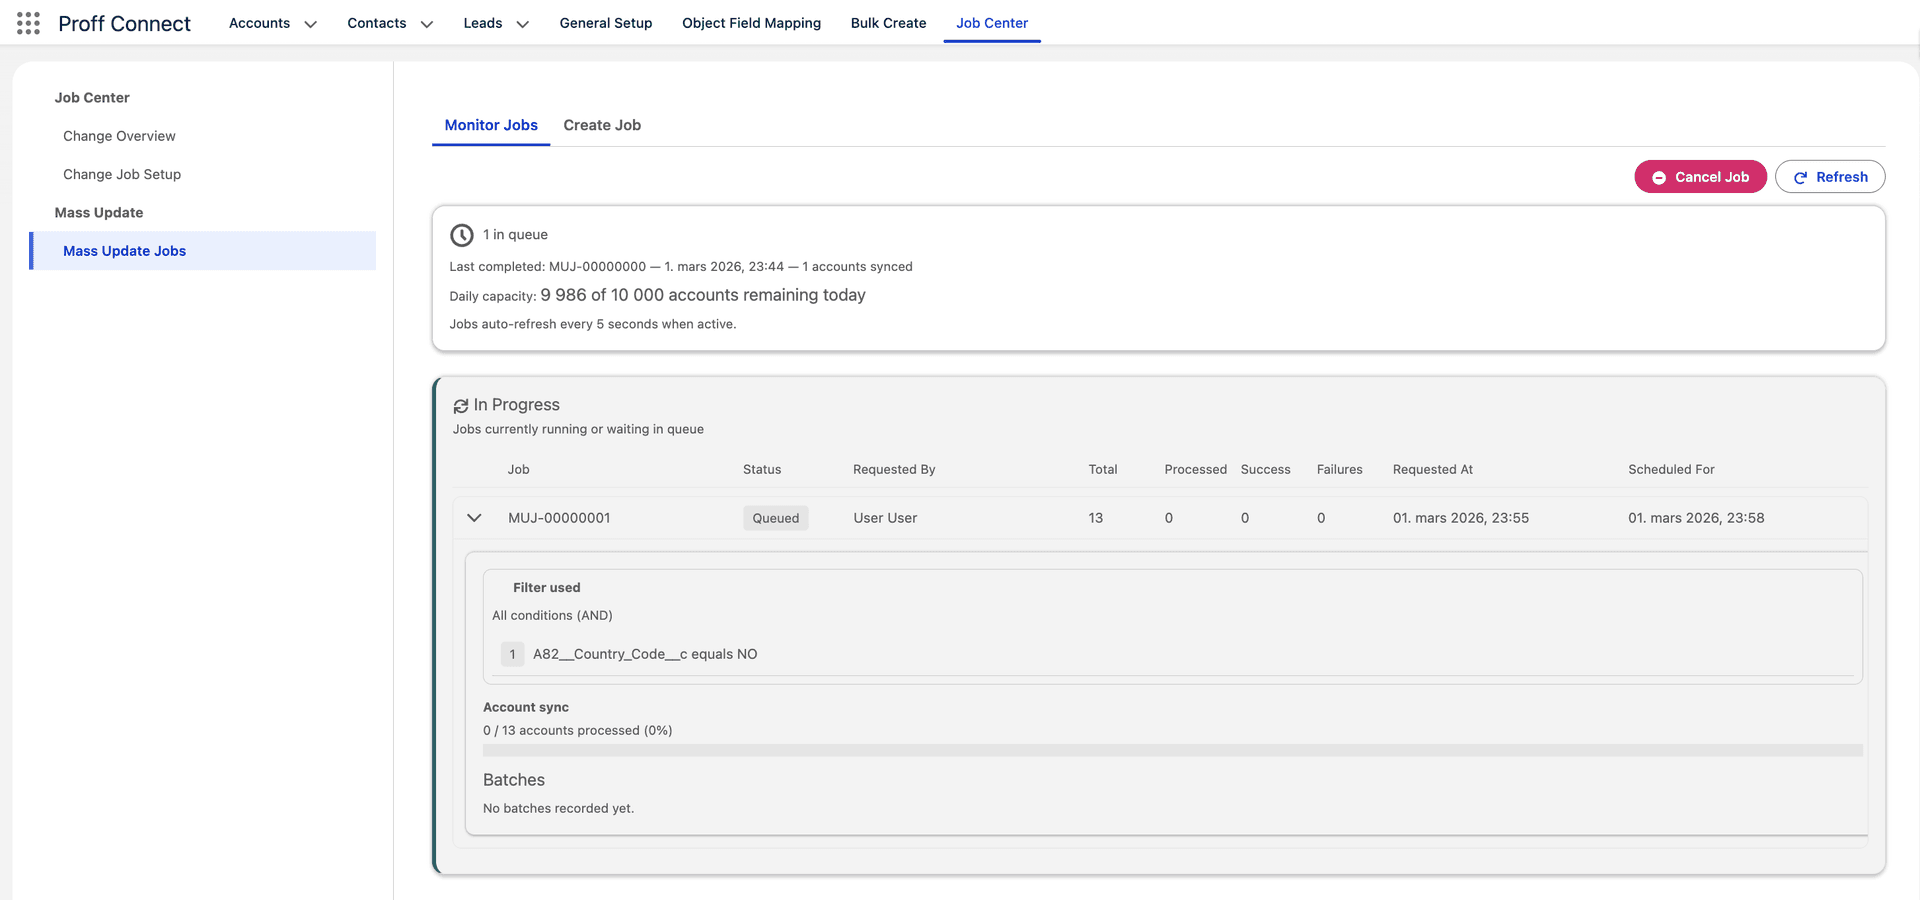Navigate to Bulk Create
1920x900 pixels.
click(888, 22)
